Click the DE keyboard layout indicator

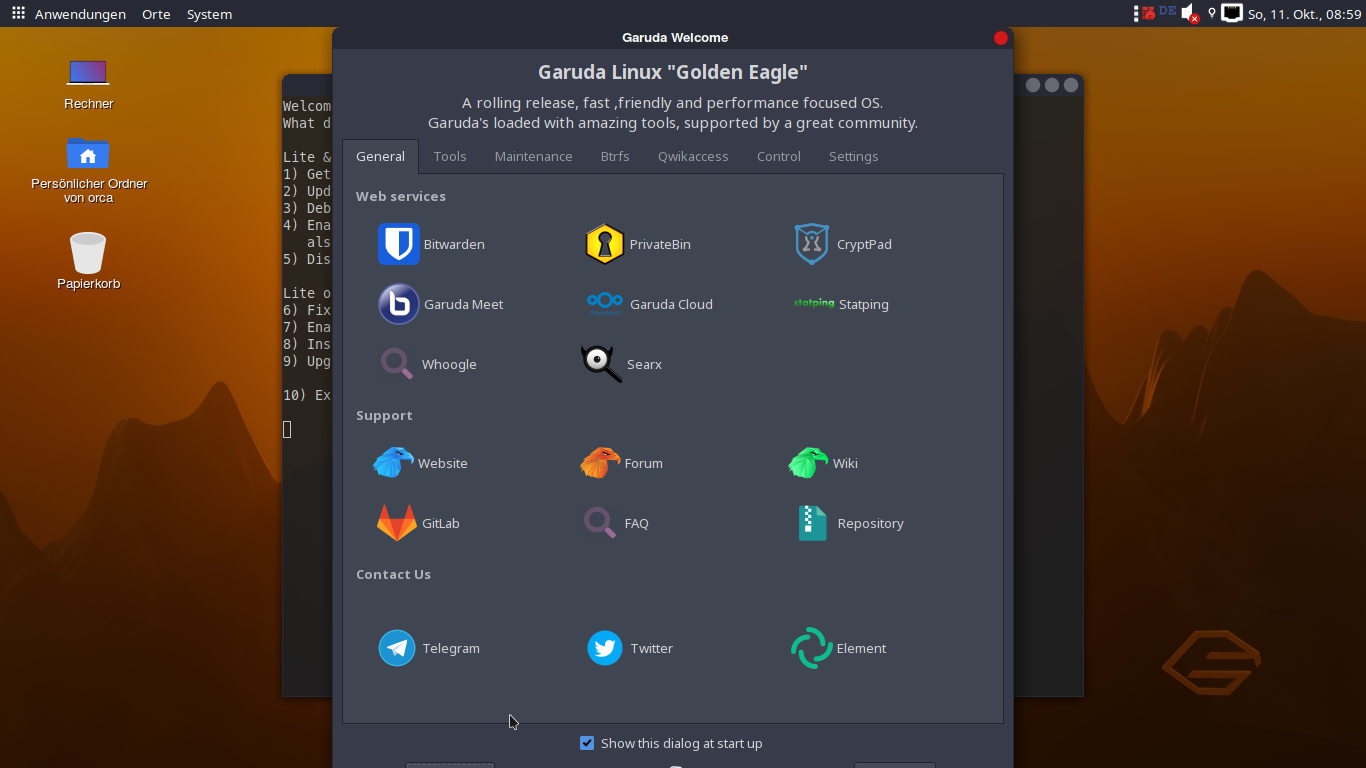point(1167,12)
